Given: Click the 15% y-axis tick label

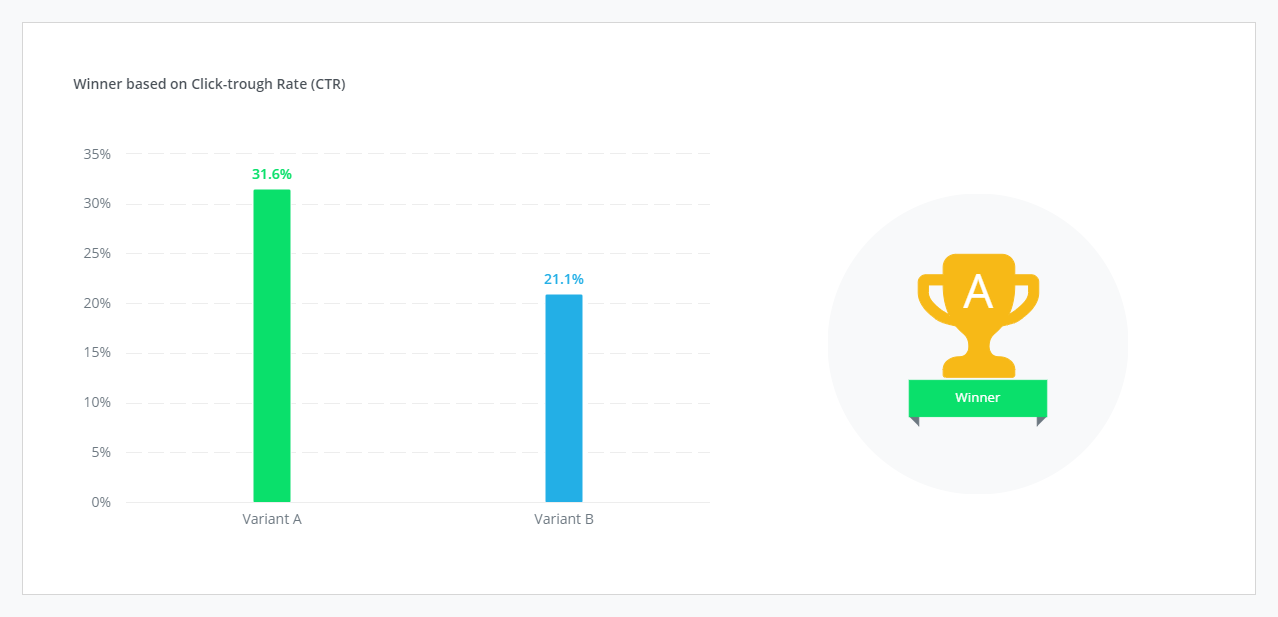Looking at the screenshot, I should coord(97,352).
